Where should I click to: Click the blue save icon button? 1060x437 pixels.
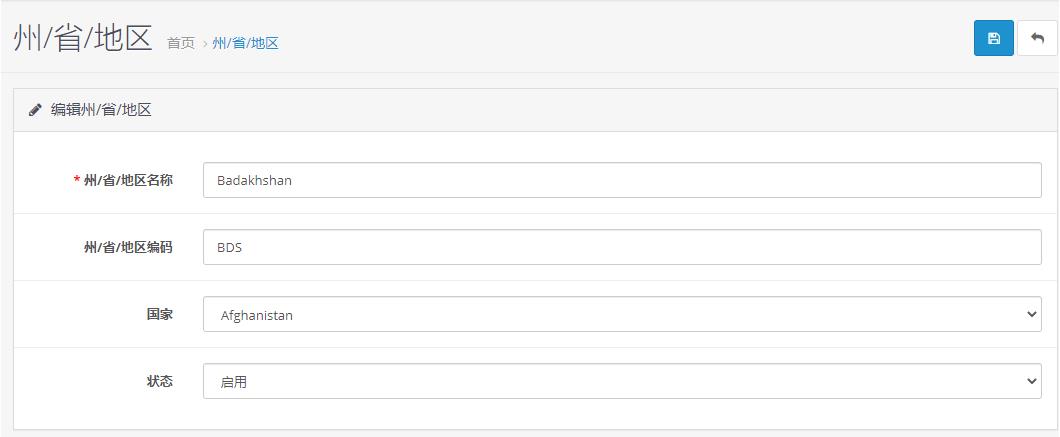click(993, 38)
